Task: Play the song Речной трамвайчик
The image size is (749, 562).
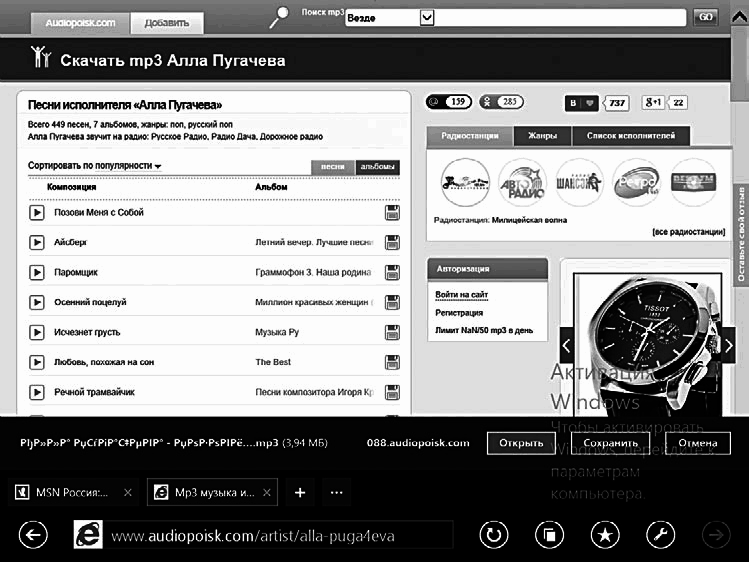Action: [37, 392]
